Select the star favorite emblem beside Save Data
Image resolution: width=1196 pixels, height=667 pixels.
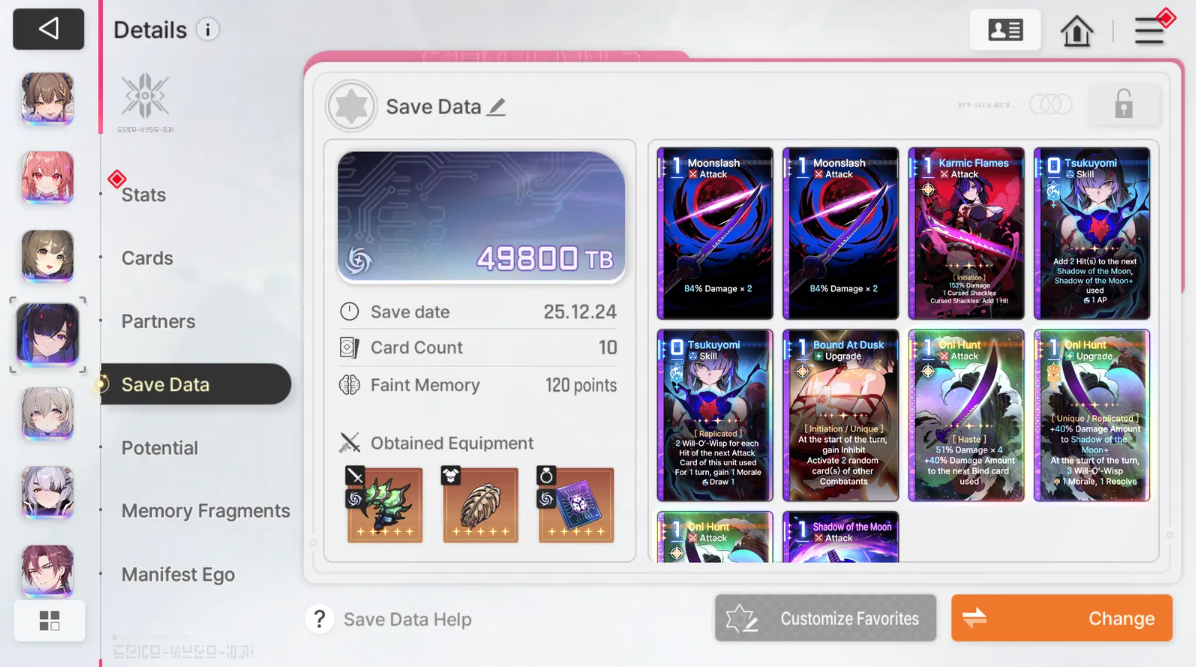pos(351,107)
